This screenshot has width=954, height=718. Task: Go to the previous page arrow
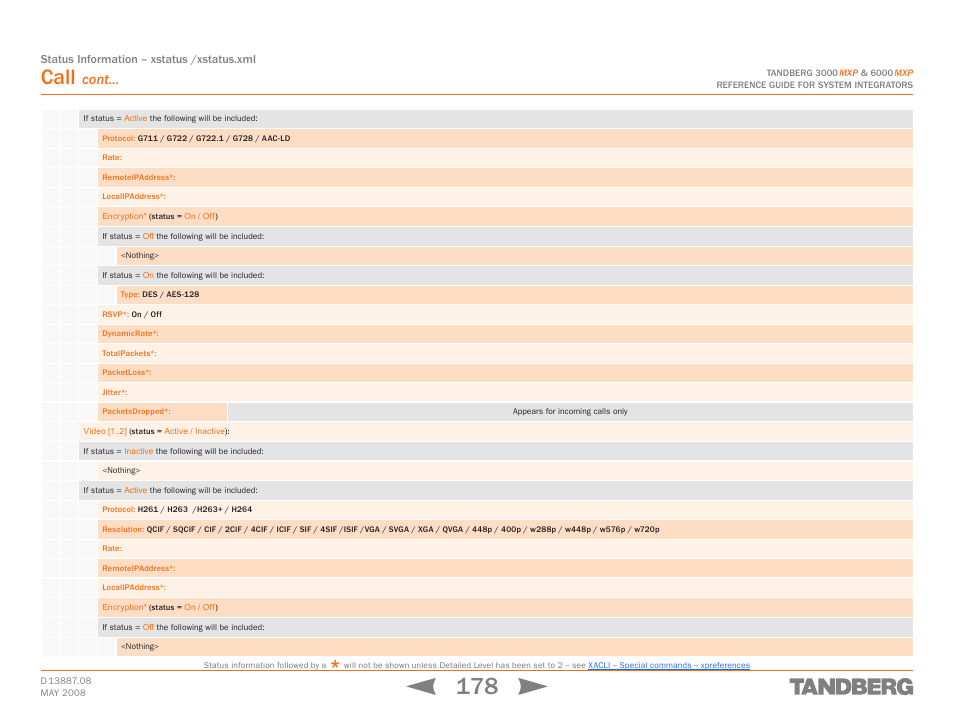421,686
